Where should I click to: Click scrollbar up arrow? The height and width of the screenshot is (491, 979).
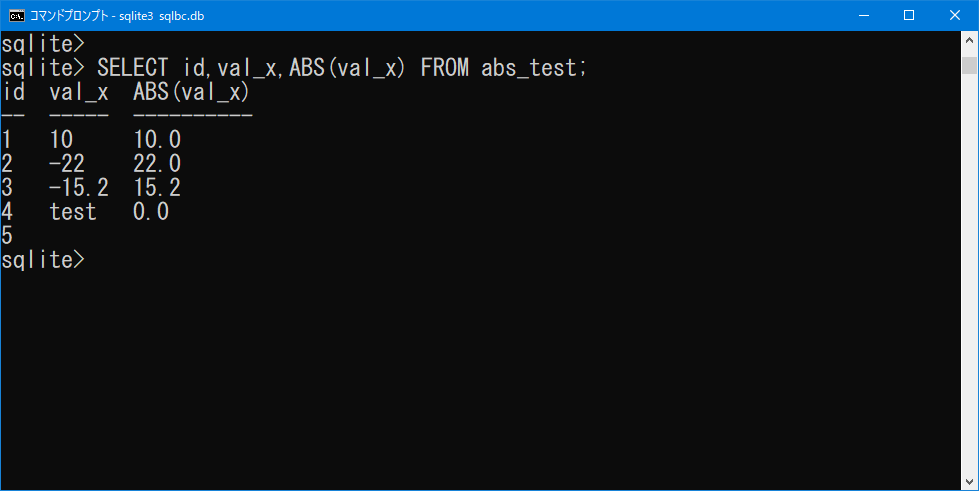point(969,40)
